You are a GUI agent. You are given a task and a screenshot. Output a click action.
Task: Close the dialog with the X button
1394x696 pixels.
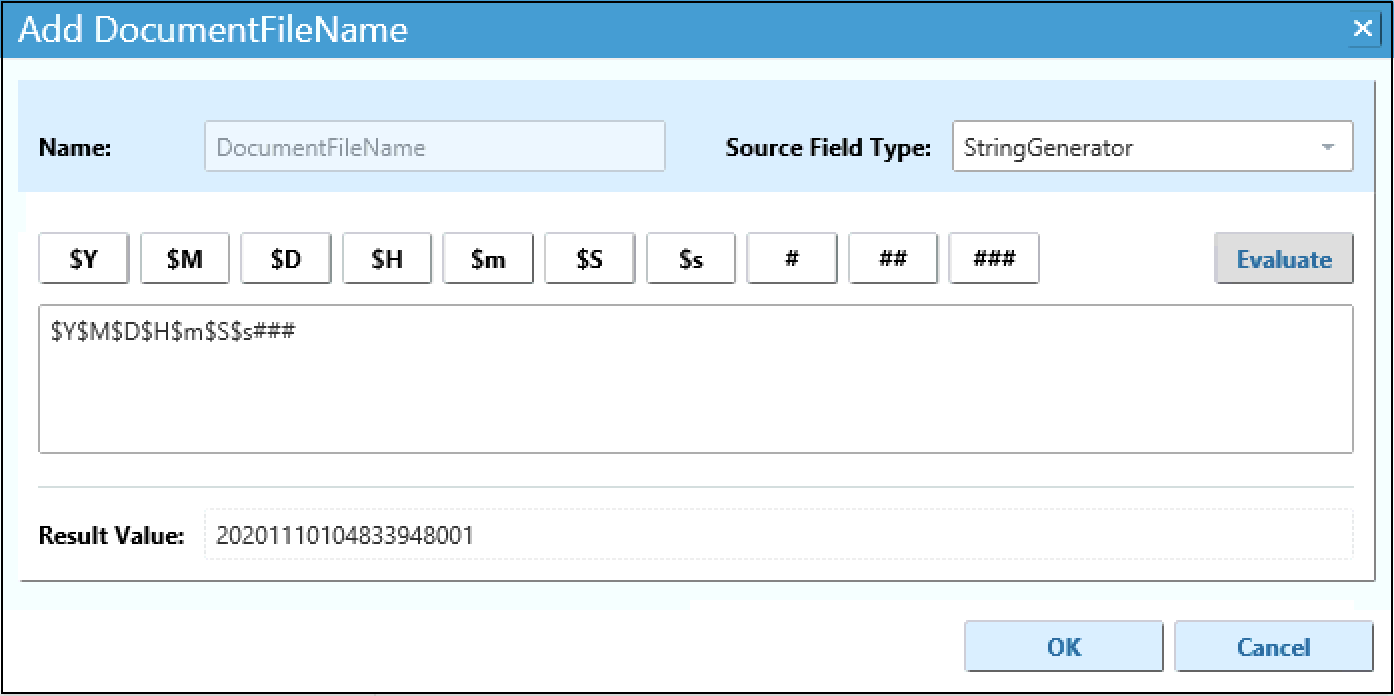click(x=1362, y=29)
